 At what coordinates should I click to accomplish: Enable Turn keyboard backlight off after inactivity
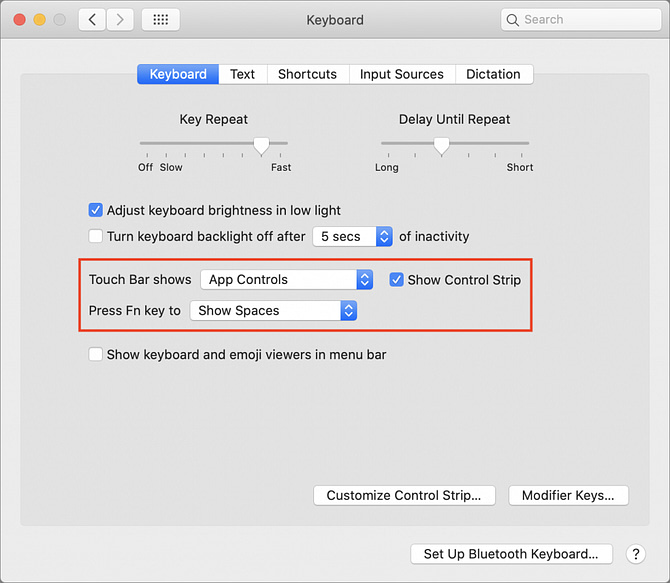[x=96, y=236]
